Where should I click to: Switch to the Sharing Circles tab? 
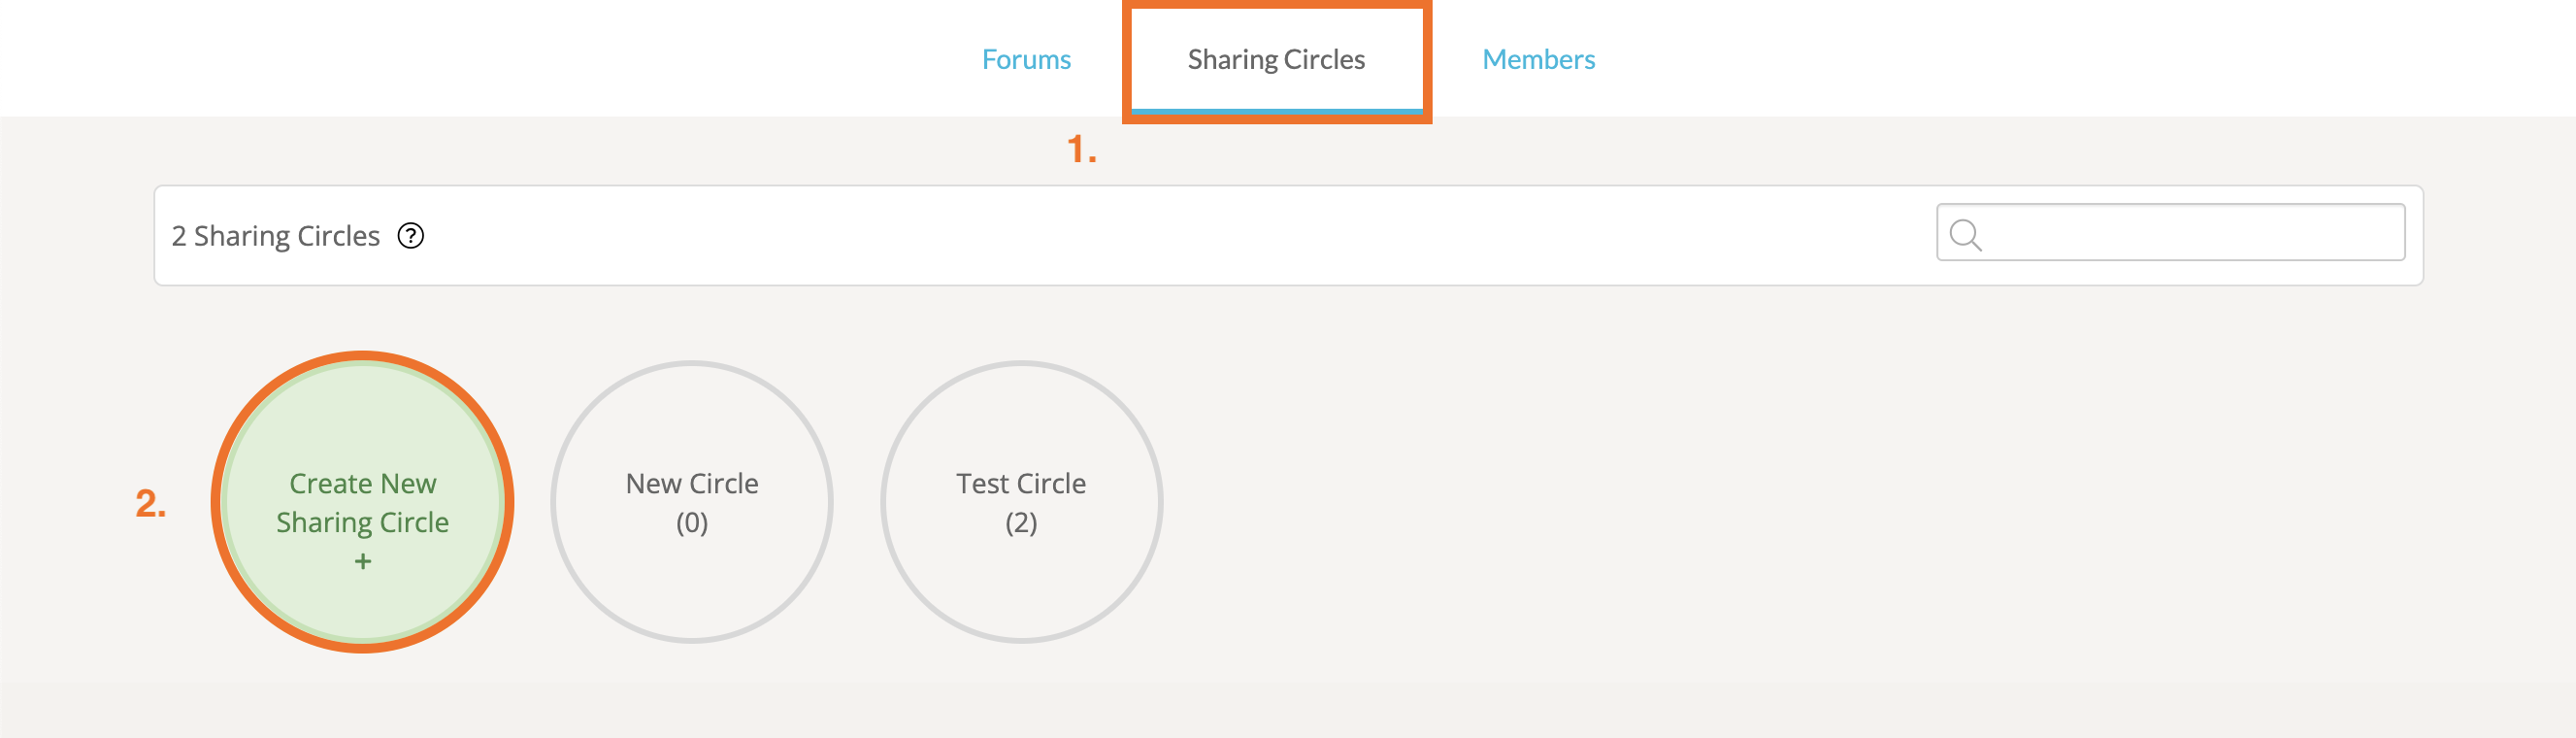1275,60
